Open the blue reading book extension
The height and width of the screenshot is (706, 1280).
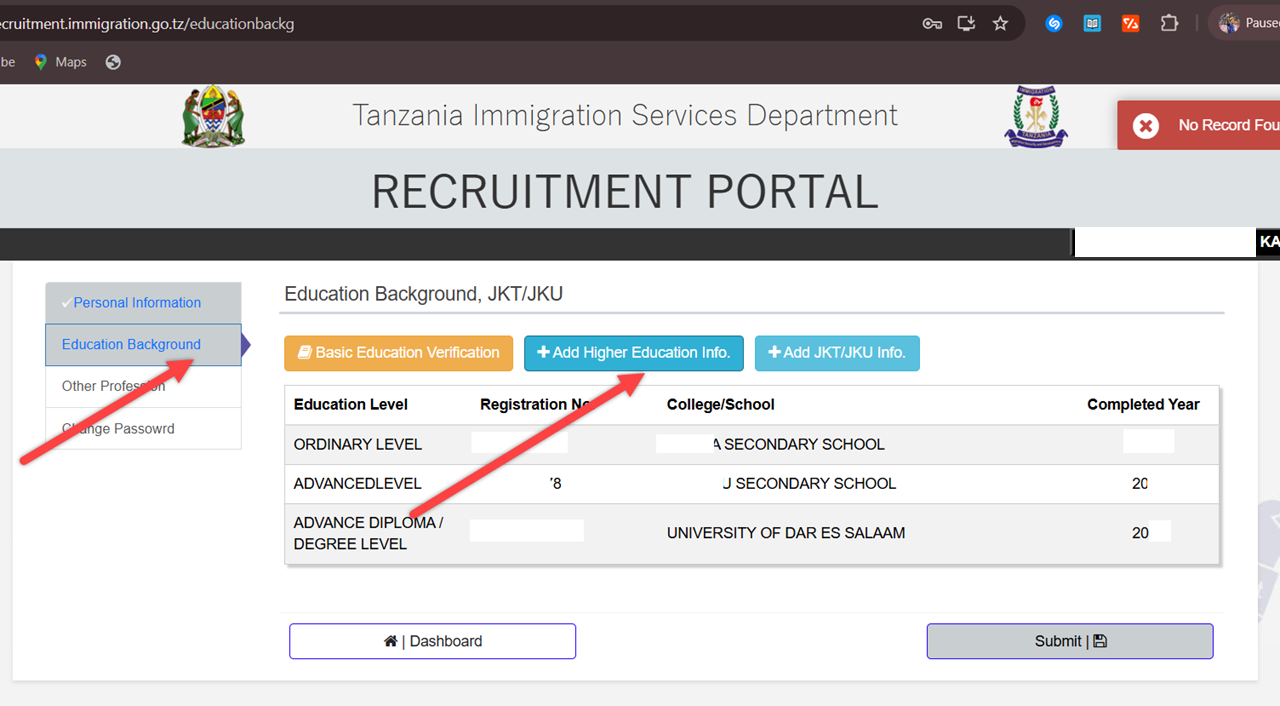tap(1091, 22)
